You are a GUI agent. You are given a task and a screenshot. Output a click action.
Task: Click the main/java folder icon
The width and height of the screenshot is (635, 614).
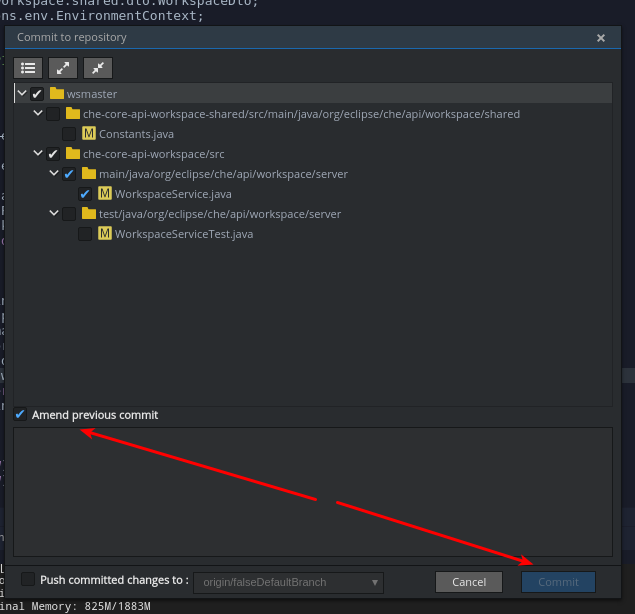(89, 173)
